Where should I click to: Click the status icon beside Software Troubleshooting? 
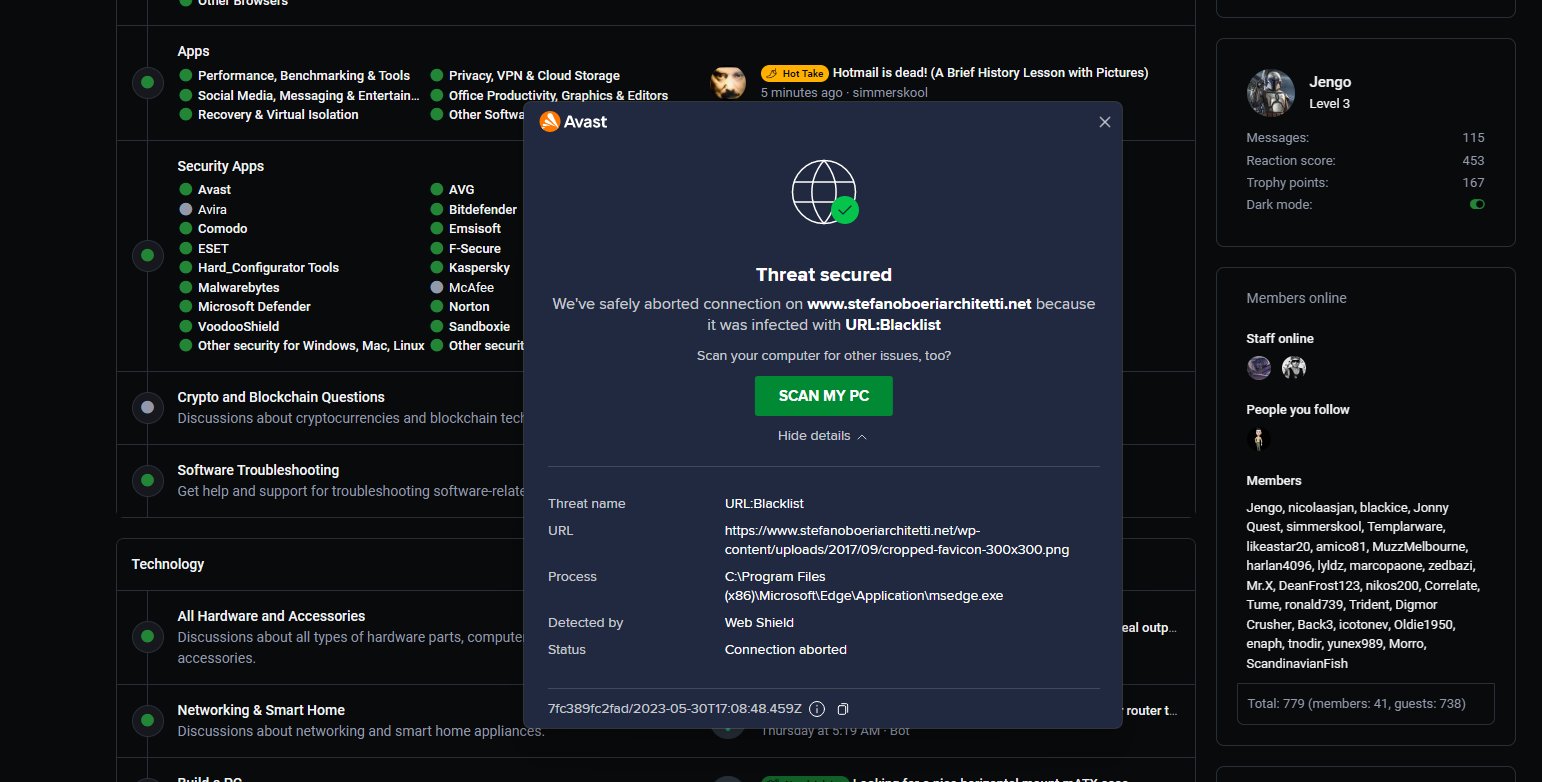(x=148, y=480)
